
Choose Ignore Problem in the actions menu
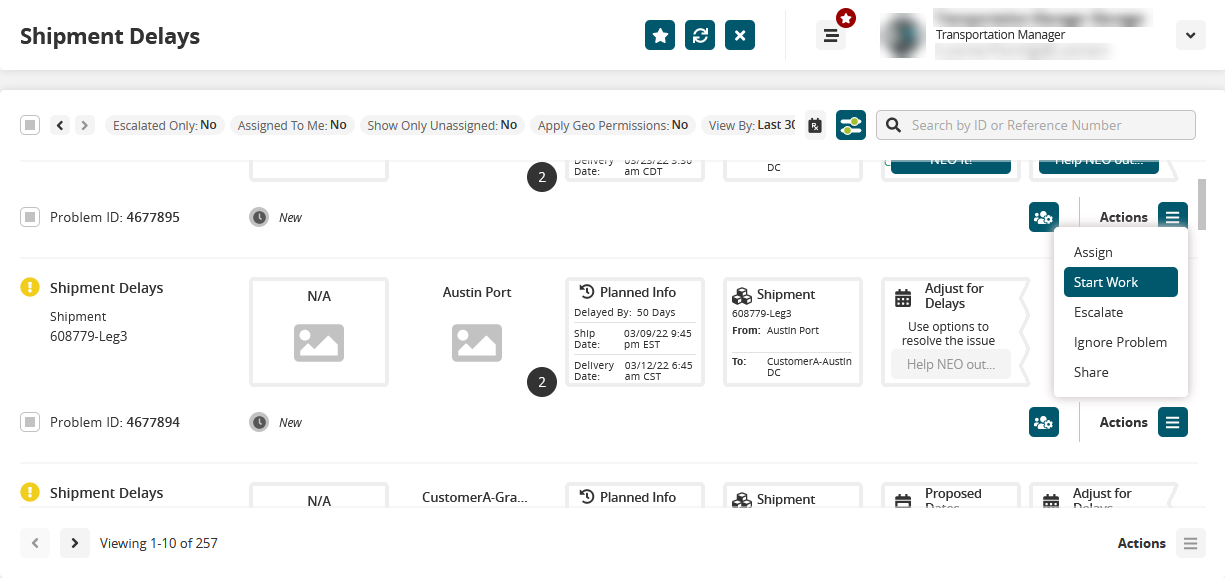1120,342
